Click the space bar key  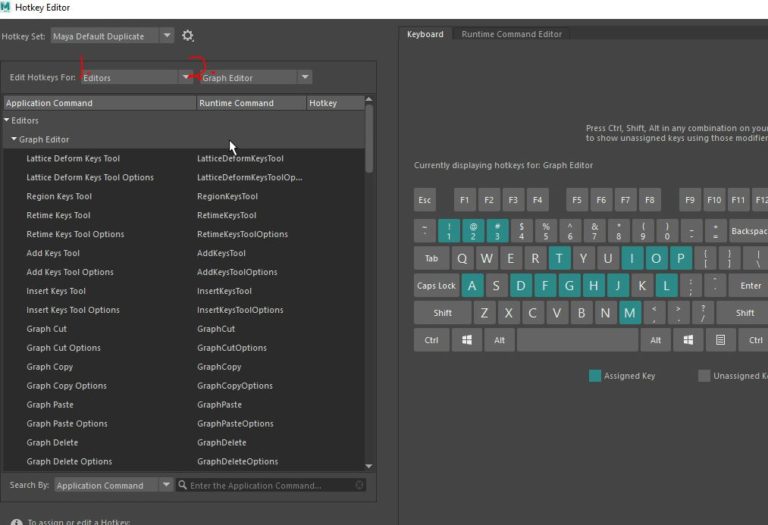point(577,340)
